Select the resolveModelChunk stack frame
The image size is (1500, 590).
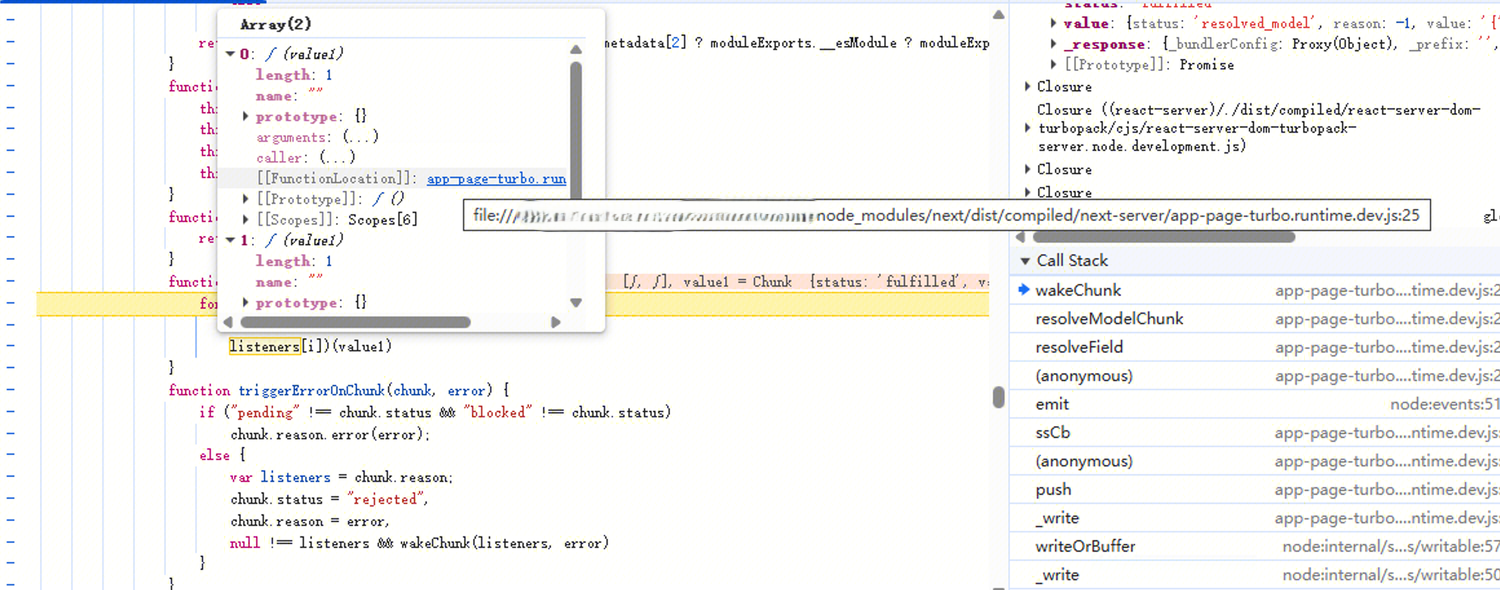1109,319
